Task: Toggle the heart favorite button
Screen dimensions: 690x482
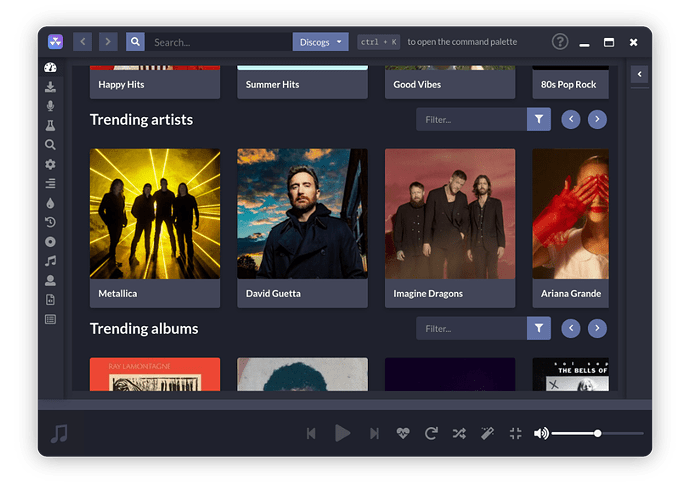Action: (403, 434)
